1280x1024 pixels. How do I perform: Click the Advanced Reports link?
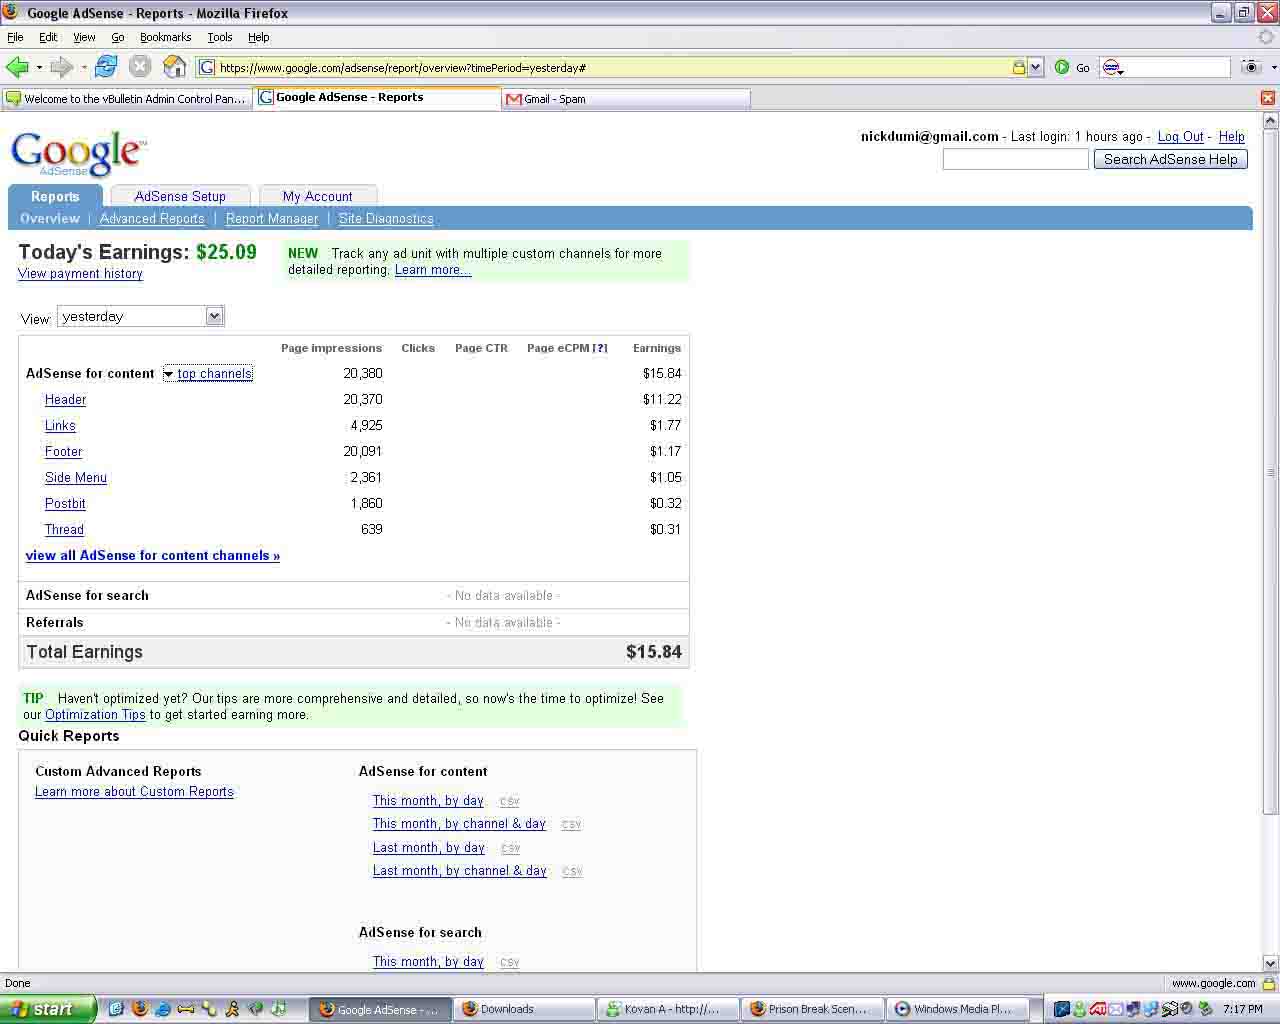(x=152, y=218)
